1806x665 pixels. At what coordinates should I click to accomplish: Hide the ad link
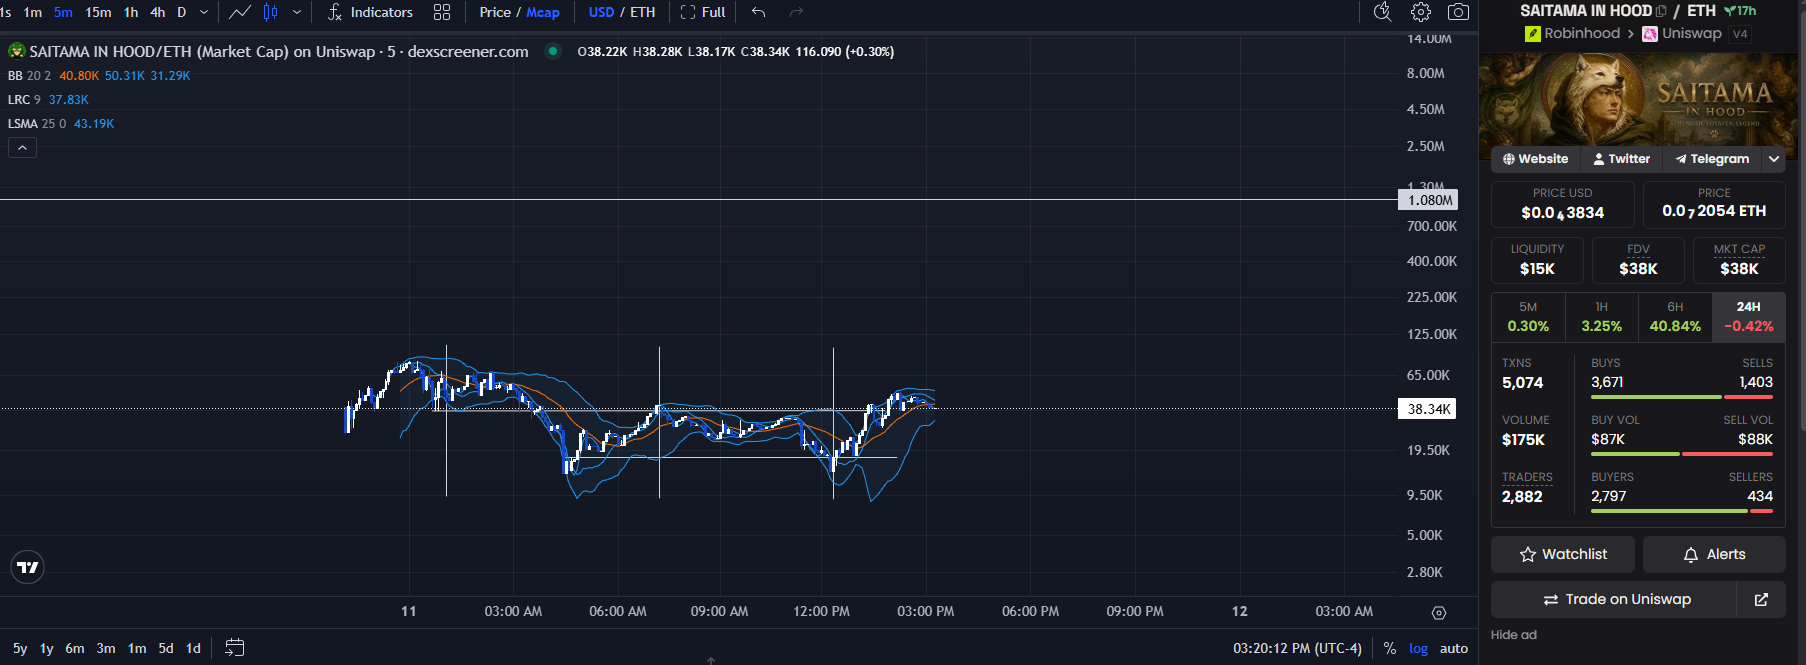coord(1513,635)
